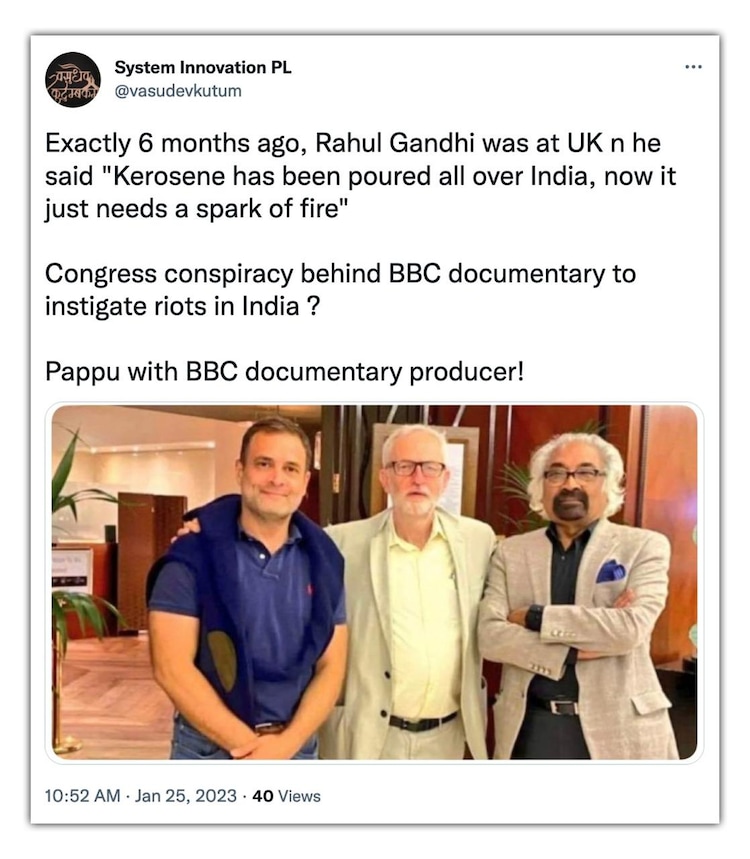Click the wristwatch on the right man's arm
Screen dimensions: 750x859
click(534, 617)
